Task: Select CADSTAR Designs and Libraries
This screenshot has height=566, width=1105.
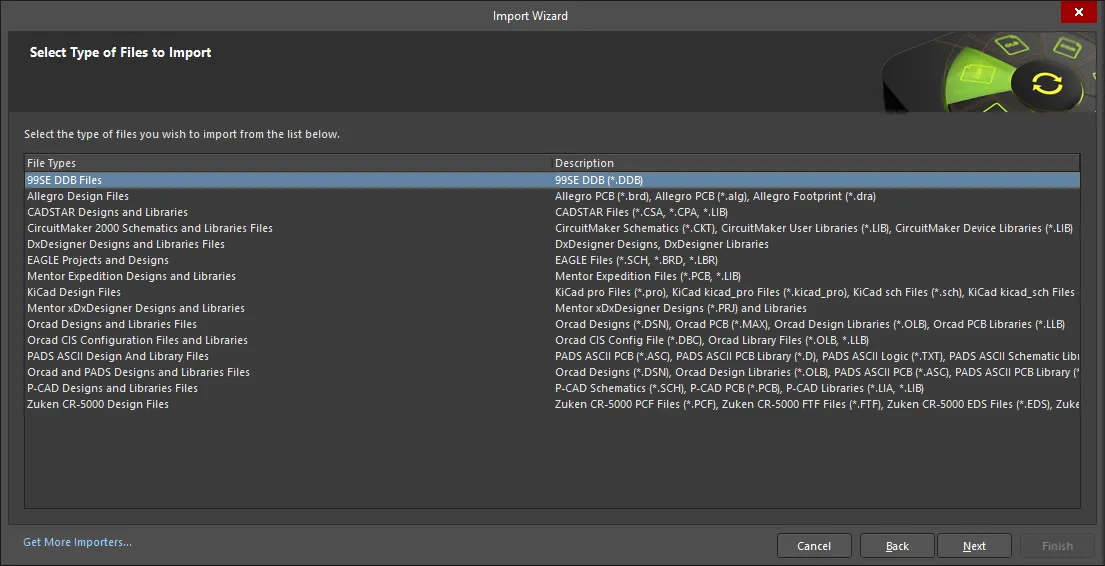Action: (552, 212)
